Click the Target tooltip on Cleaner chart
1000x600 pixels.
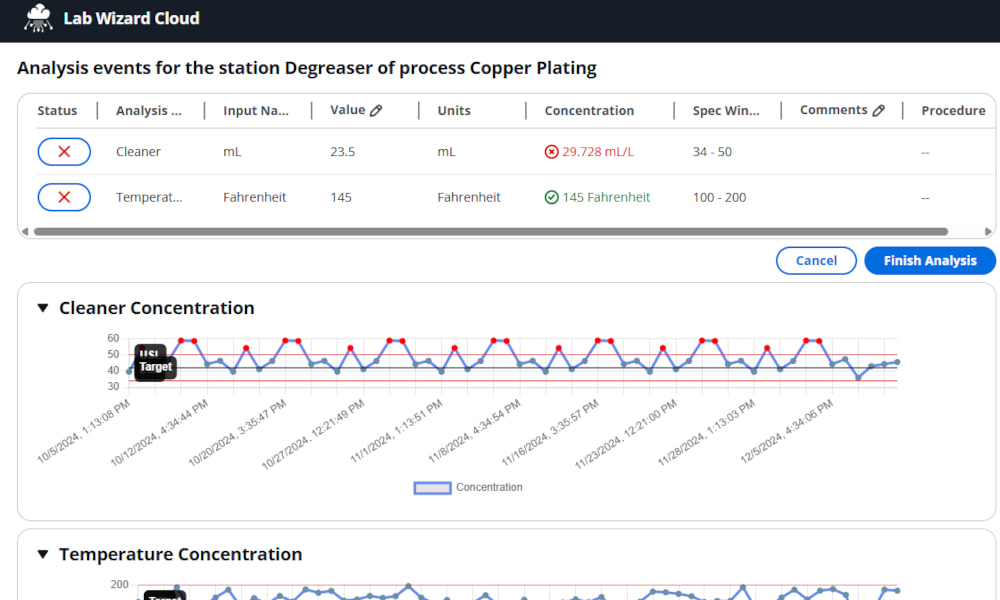tap(155, 367)
